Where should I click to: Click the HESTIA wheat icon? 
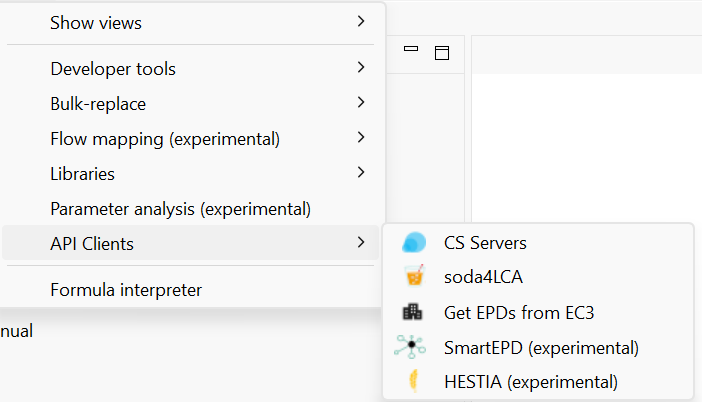pos(414,381)
